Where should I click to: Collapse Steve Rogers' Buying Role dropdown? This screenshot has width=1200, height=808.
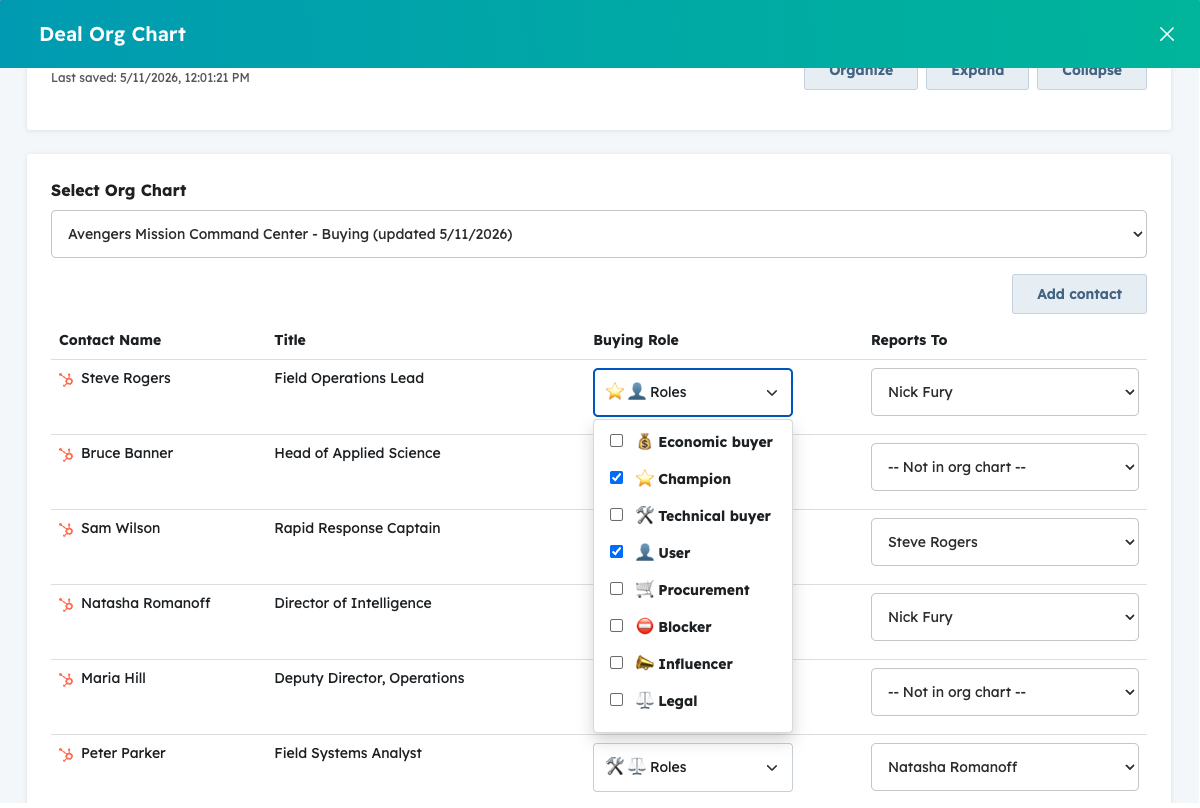[693, 392]
